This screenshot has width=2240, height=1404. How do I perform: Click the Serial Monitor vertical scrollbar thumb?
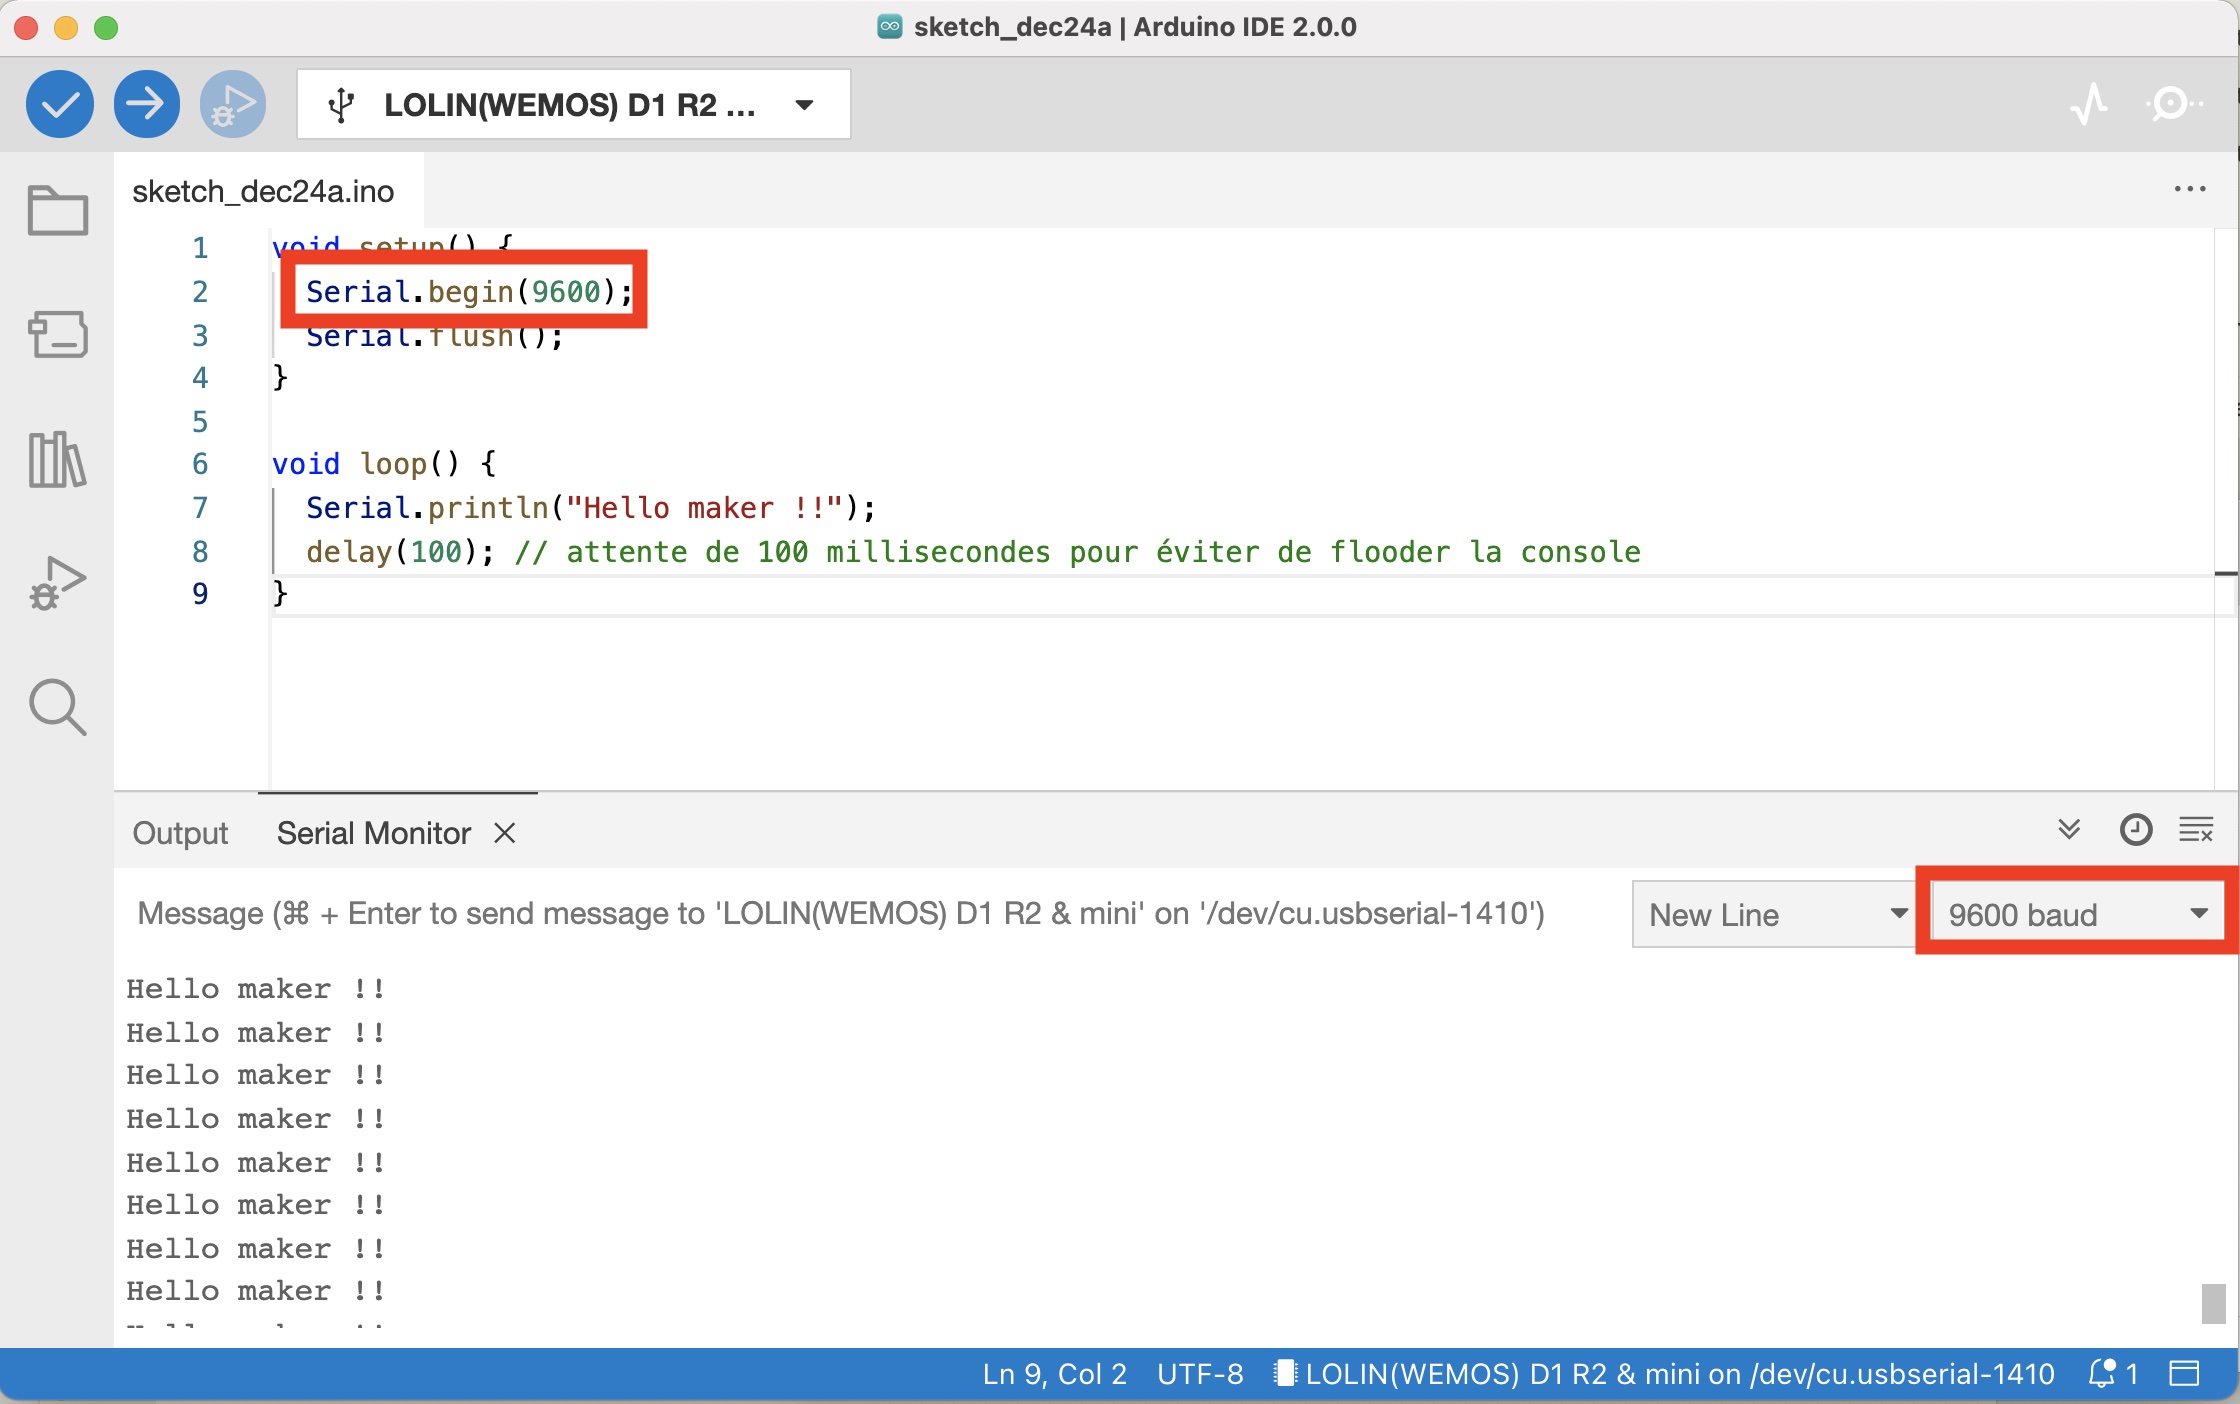pos(2213,1303)
